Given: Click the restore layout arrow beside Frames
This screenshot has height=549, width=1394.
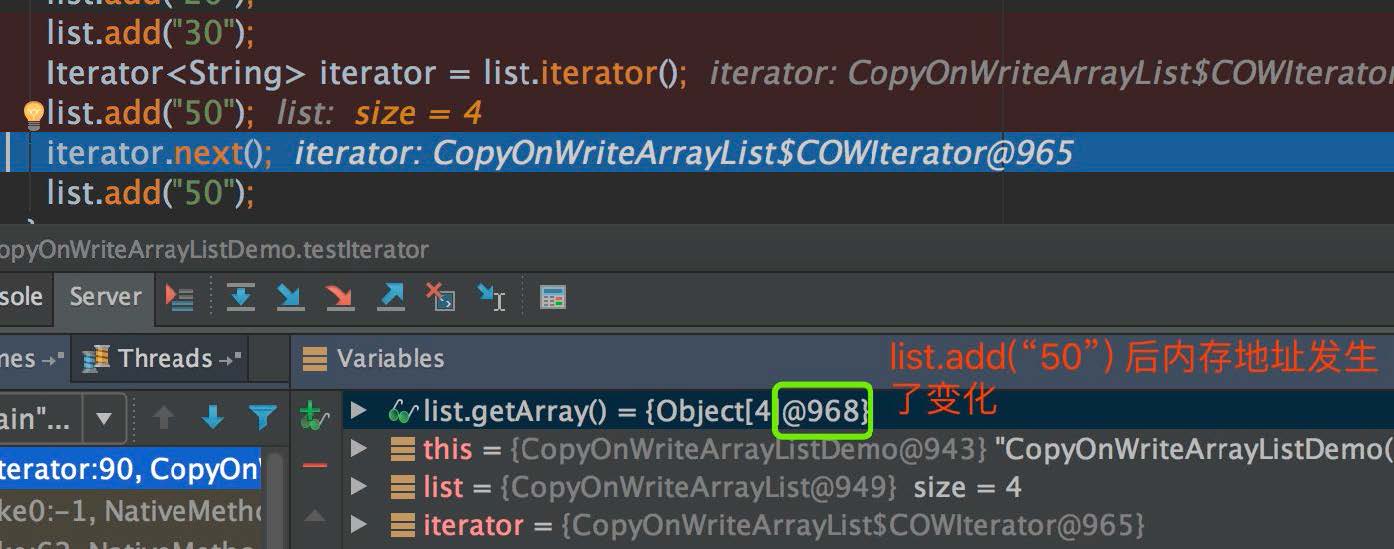Looking at the screenshot, I should [53, 358].
